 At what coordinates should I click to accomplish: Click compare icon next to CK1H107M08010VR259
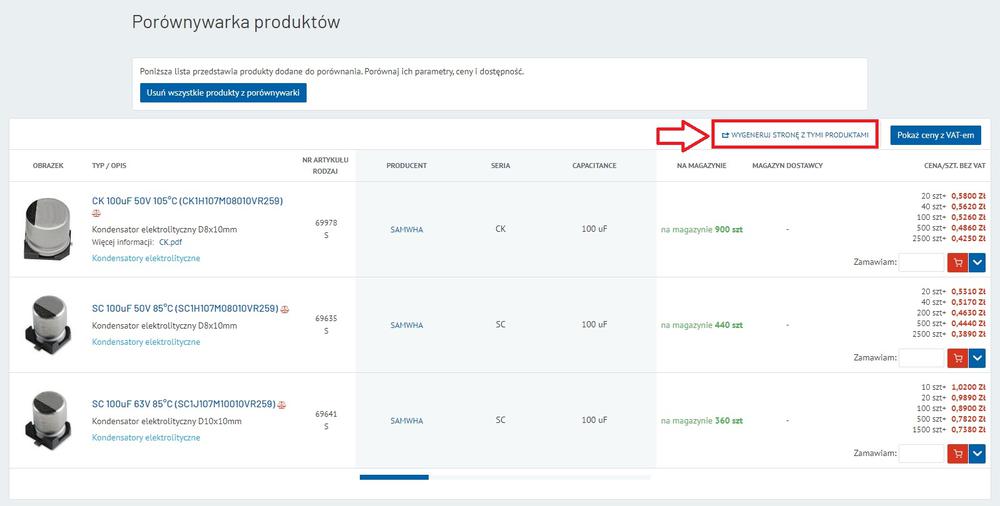[96, 214]
